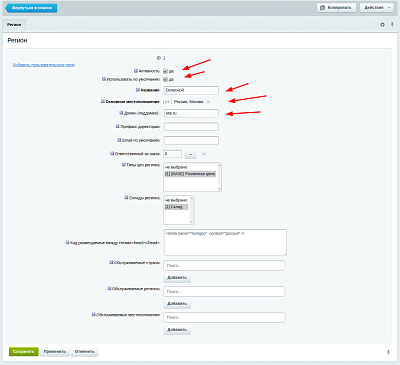Click hint icon beside Название label
Viewport: 400px width, 365px height.
pyautogui.click(x=138, y=90)
